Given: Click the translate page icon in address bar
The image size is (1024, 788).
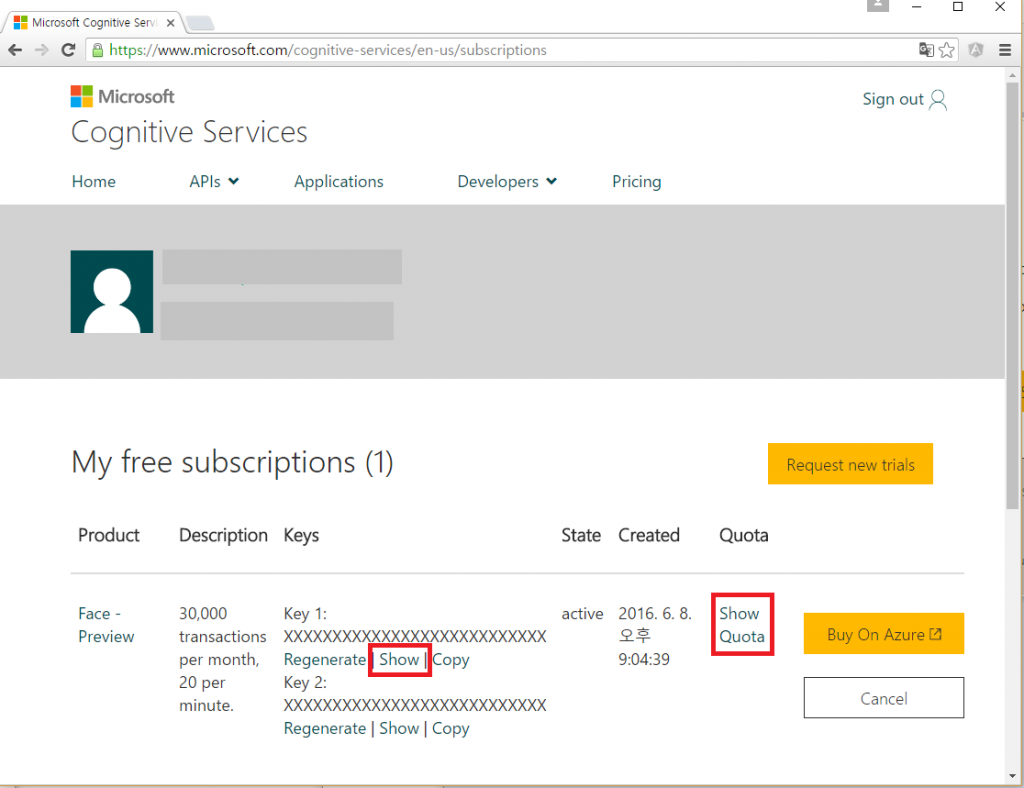Looking at the screenshot, I should pyautogui.click(x=926, y=50).
